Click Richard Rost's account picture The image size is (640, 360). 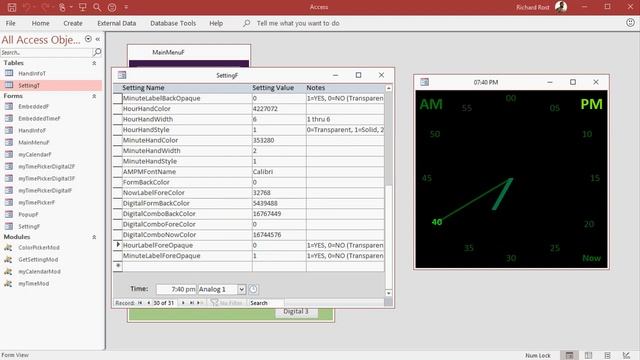pyautogui.click(x=561, y=7)
